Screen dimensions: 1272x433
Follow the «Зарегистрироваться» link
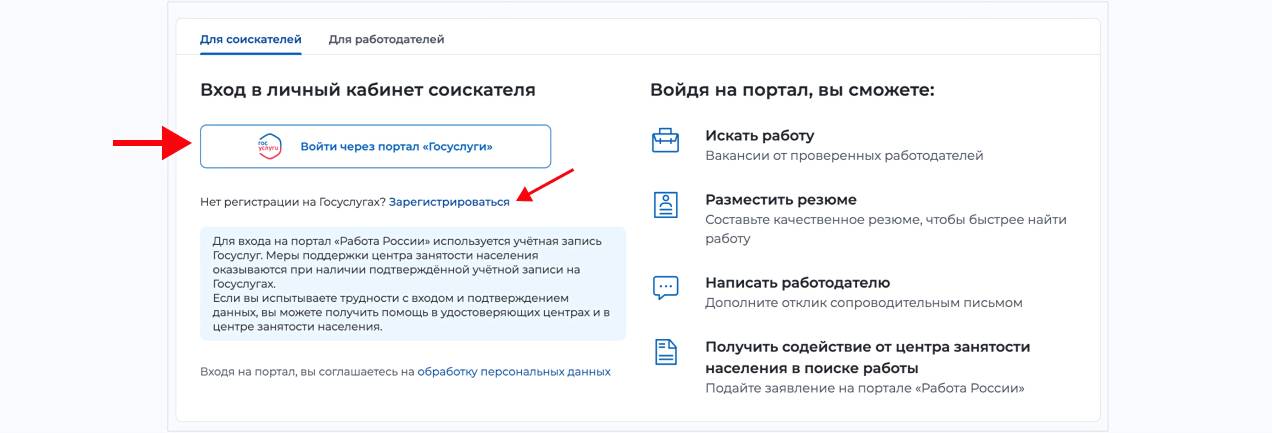(449, 201)
